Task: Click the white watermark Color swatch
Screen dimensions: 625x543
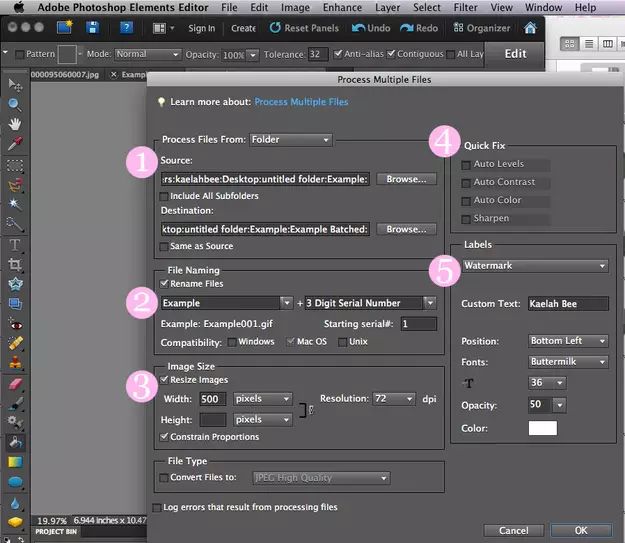Action: point(542,428)
